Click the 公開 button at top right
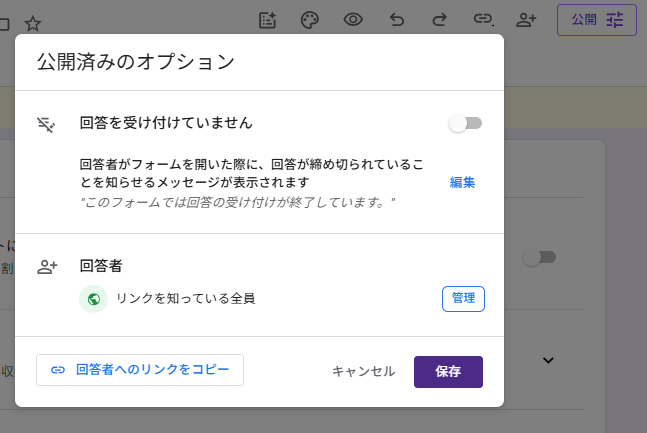This screenshot has height=433, width=647. [x=597, y=20]
